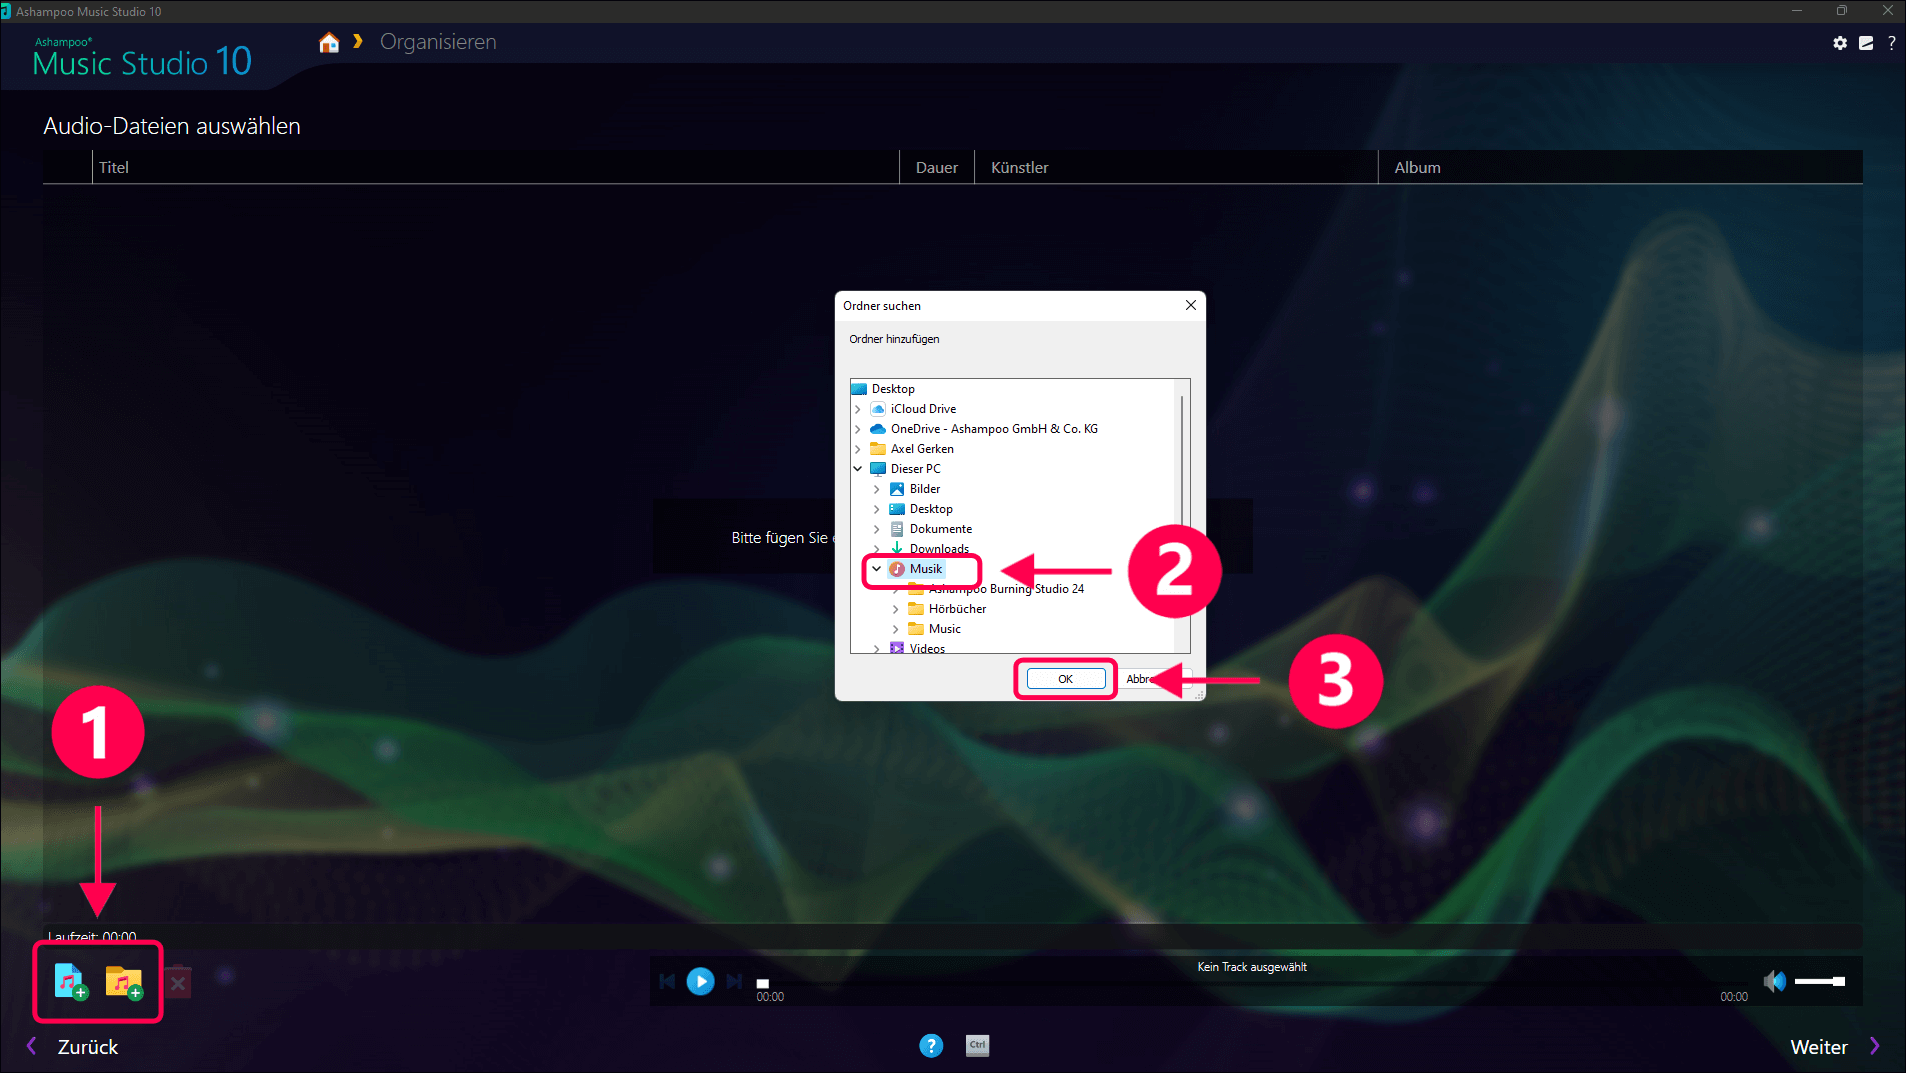
Task: Click the question mark help top-right
Action: coord(1891,43)
